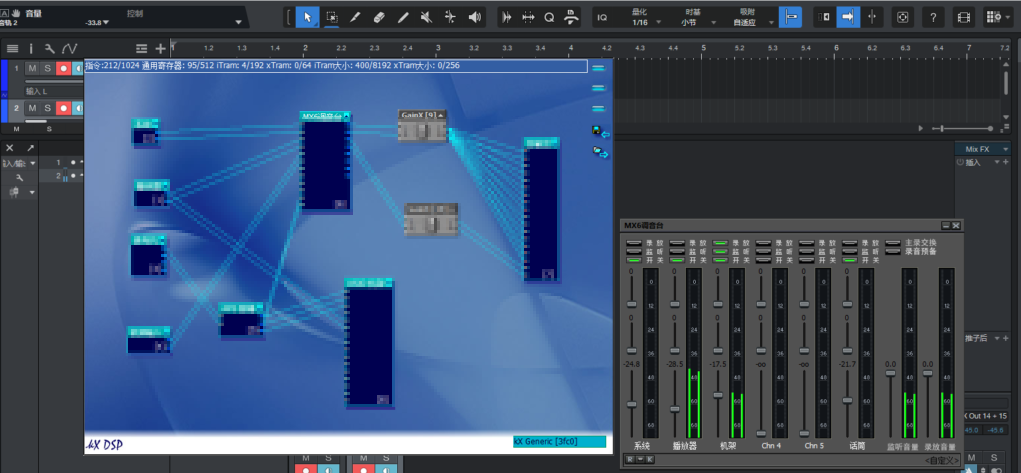Arm record on track 1

coord(63,68)
